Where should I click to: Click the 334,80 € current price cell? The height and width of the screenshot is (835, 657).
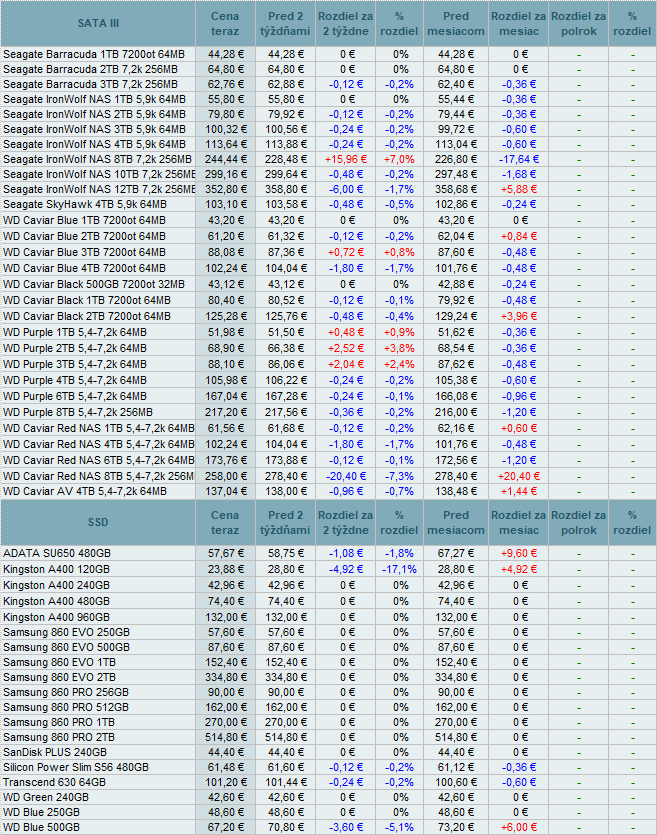point(226,677)
